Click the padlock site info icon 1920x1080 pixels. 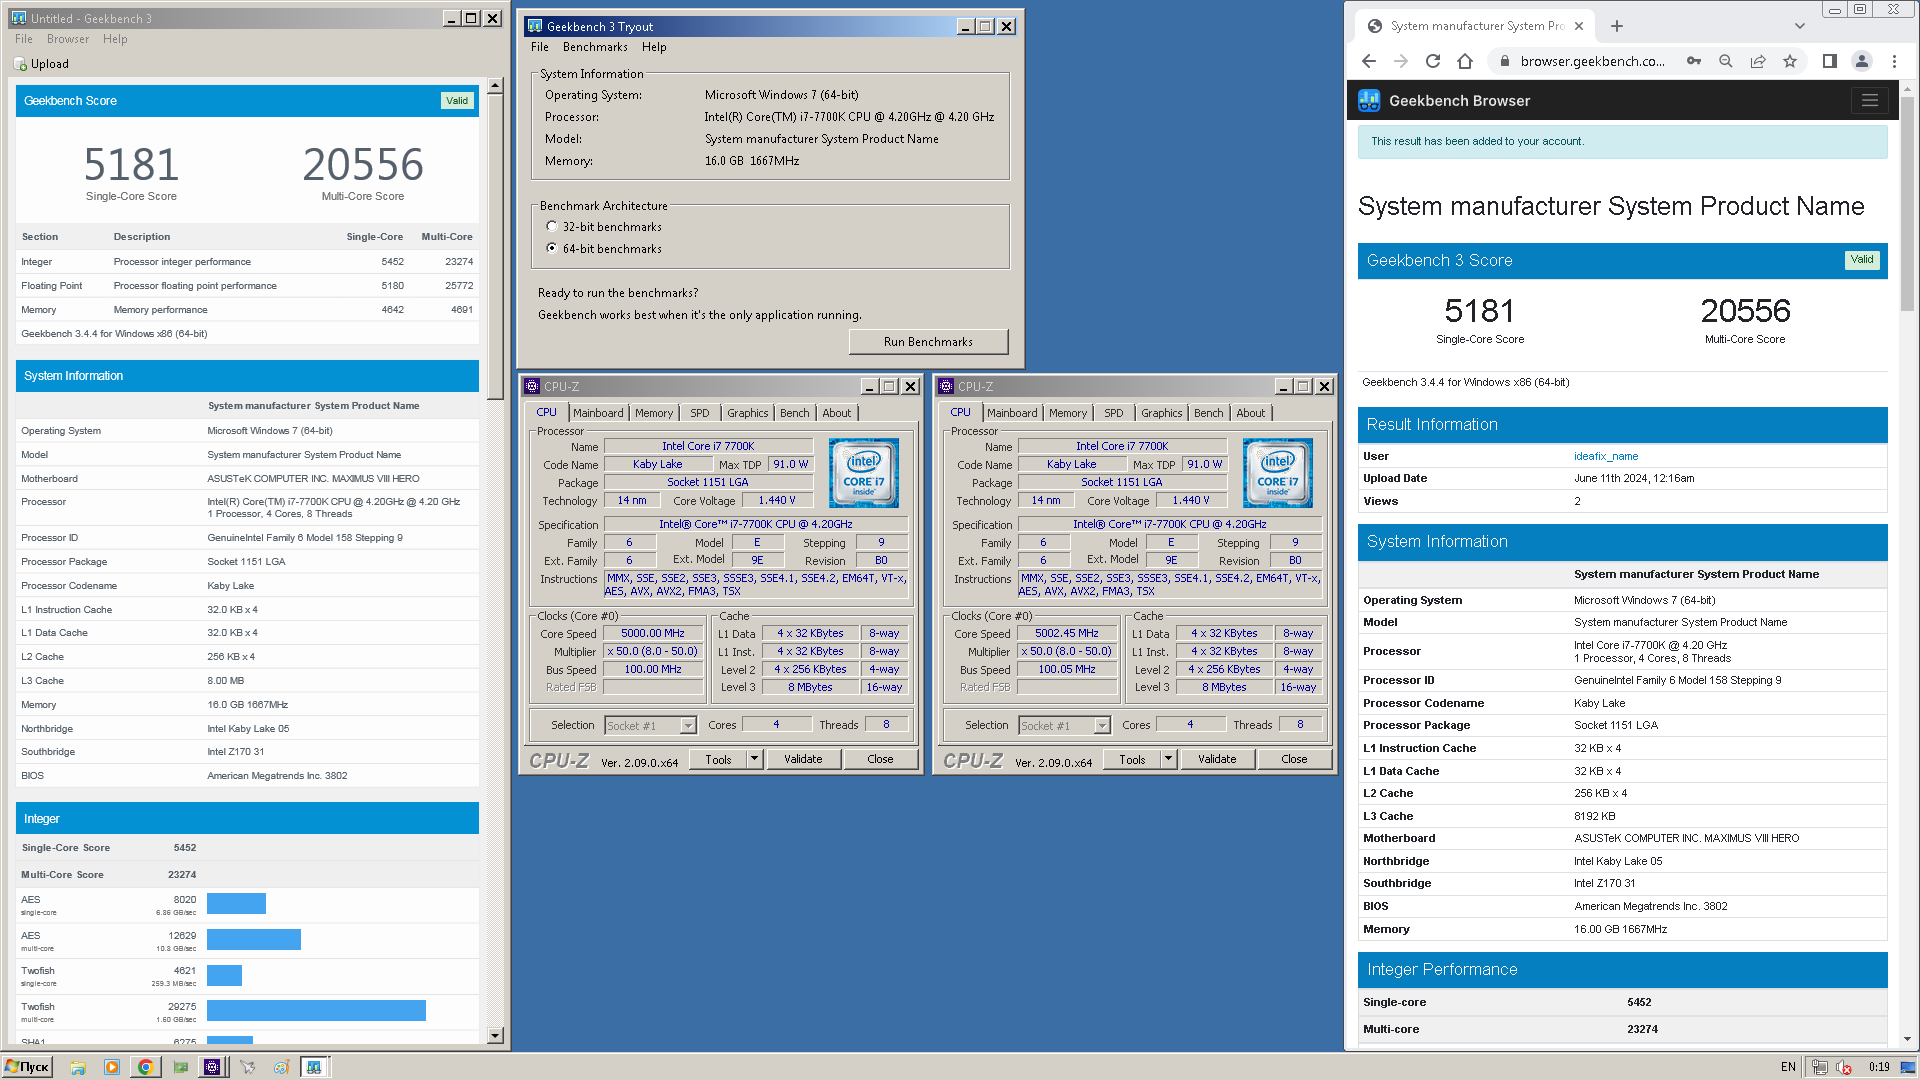click(1504, 61)
